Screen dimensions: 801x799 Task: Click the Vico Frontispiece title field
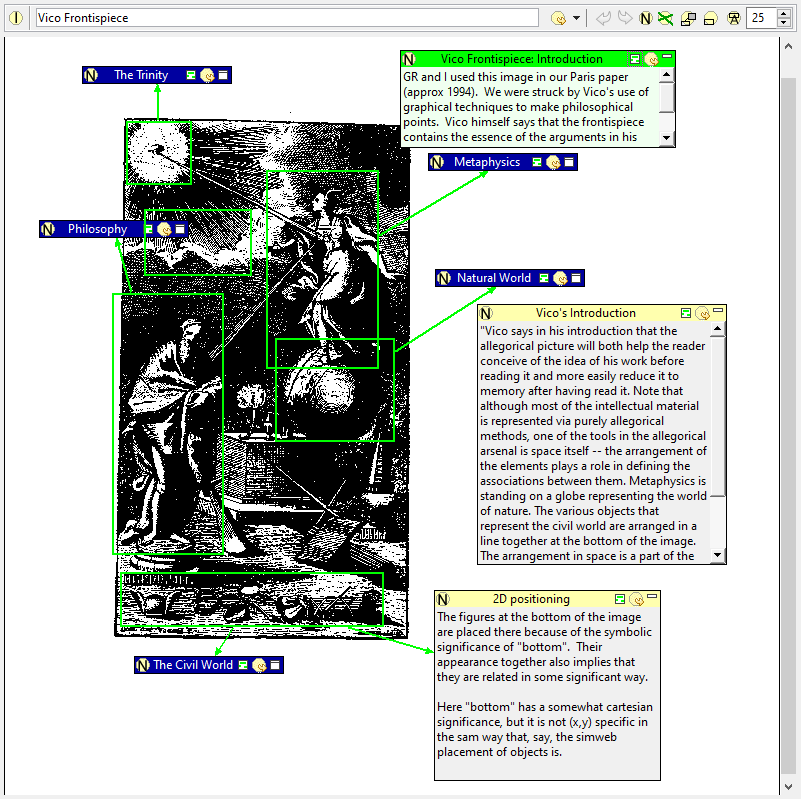click(287, 18)
